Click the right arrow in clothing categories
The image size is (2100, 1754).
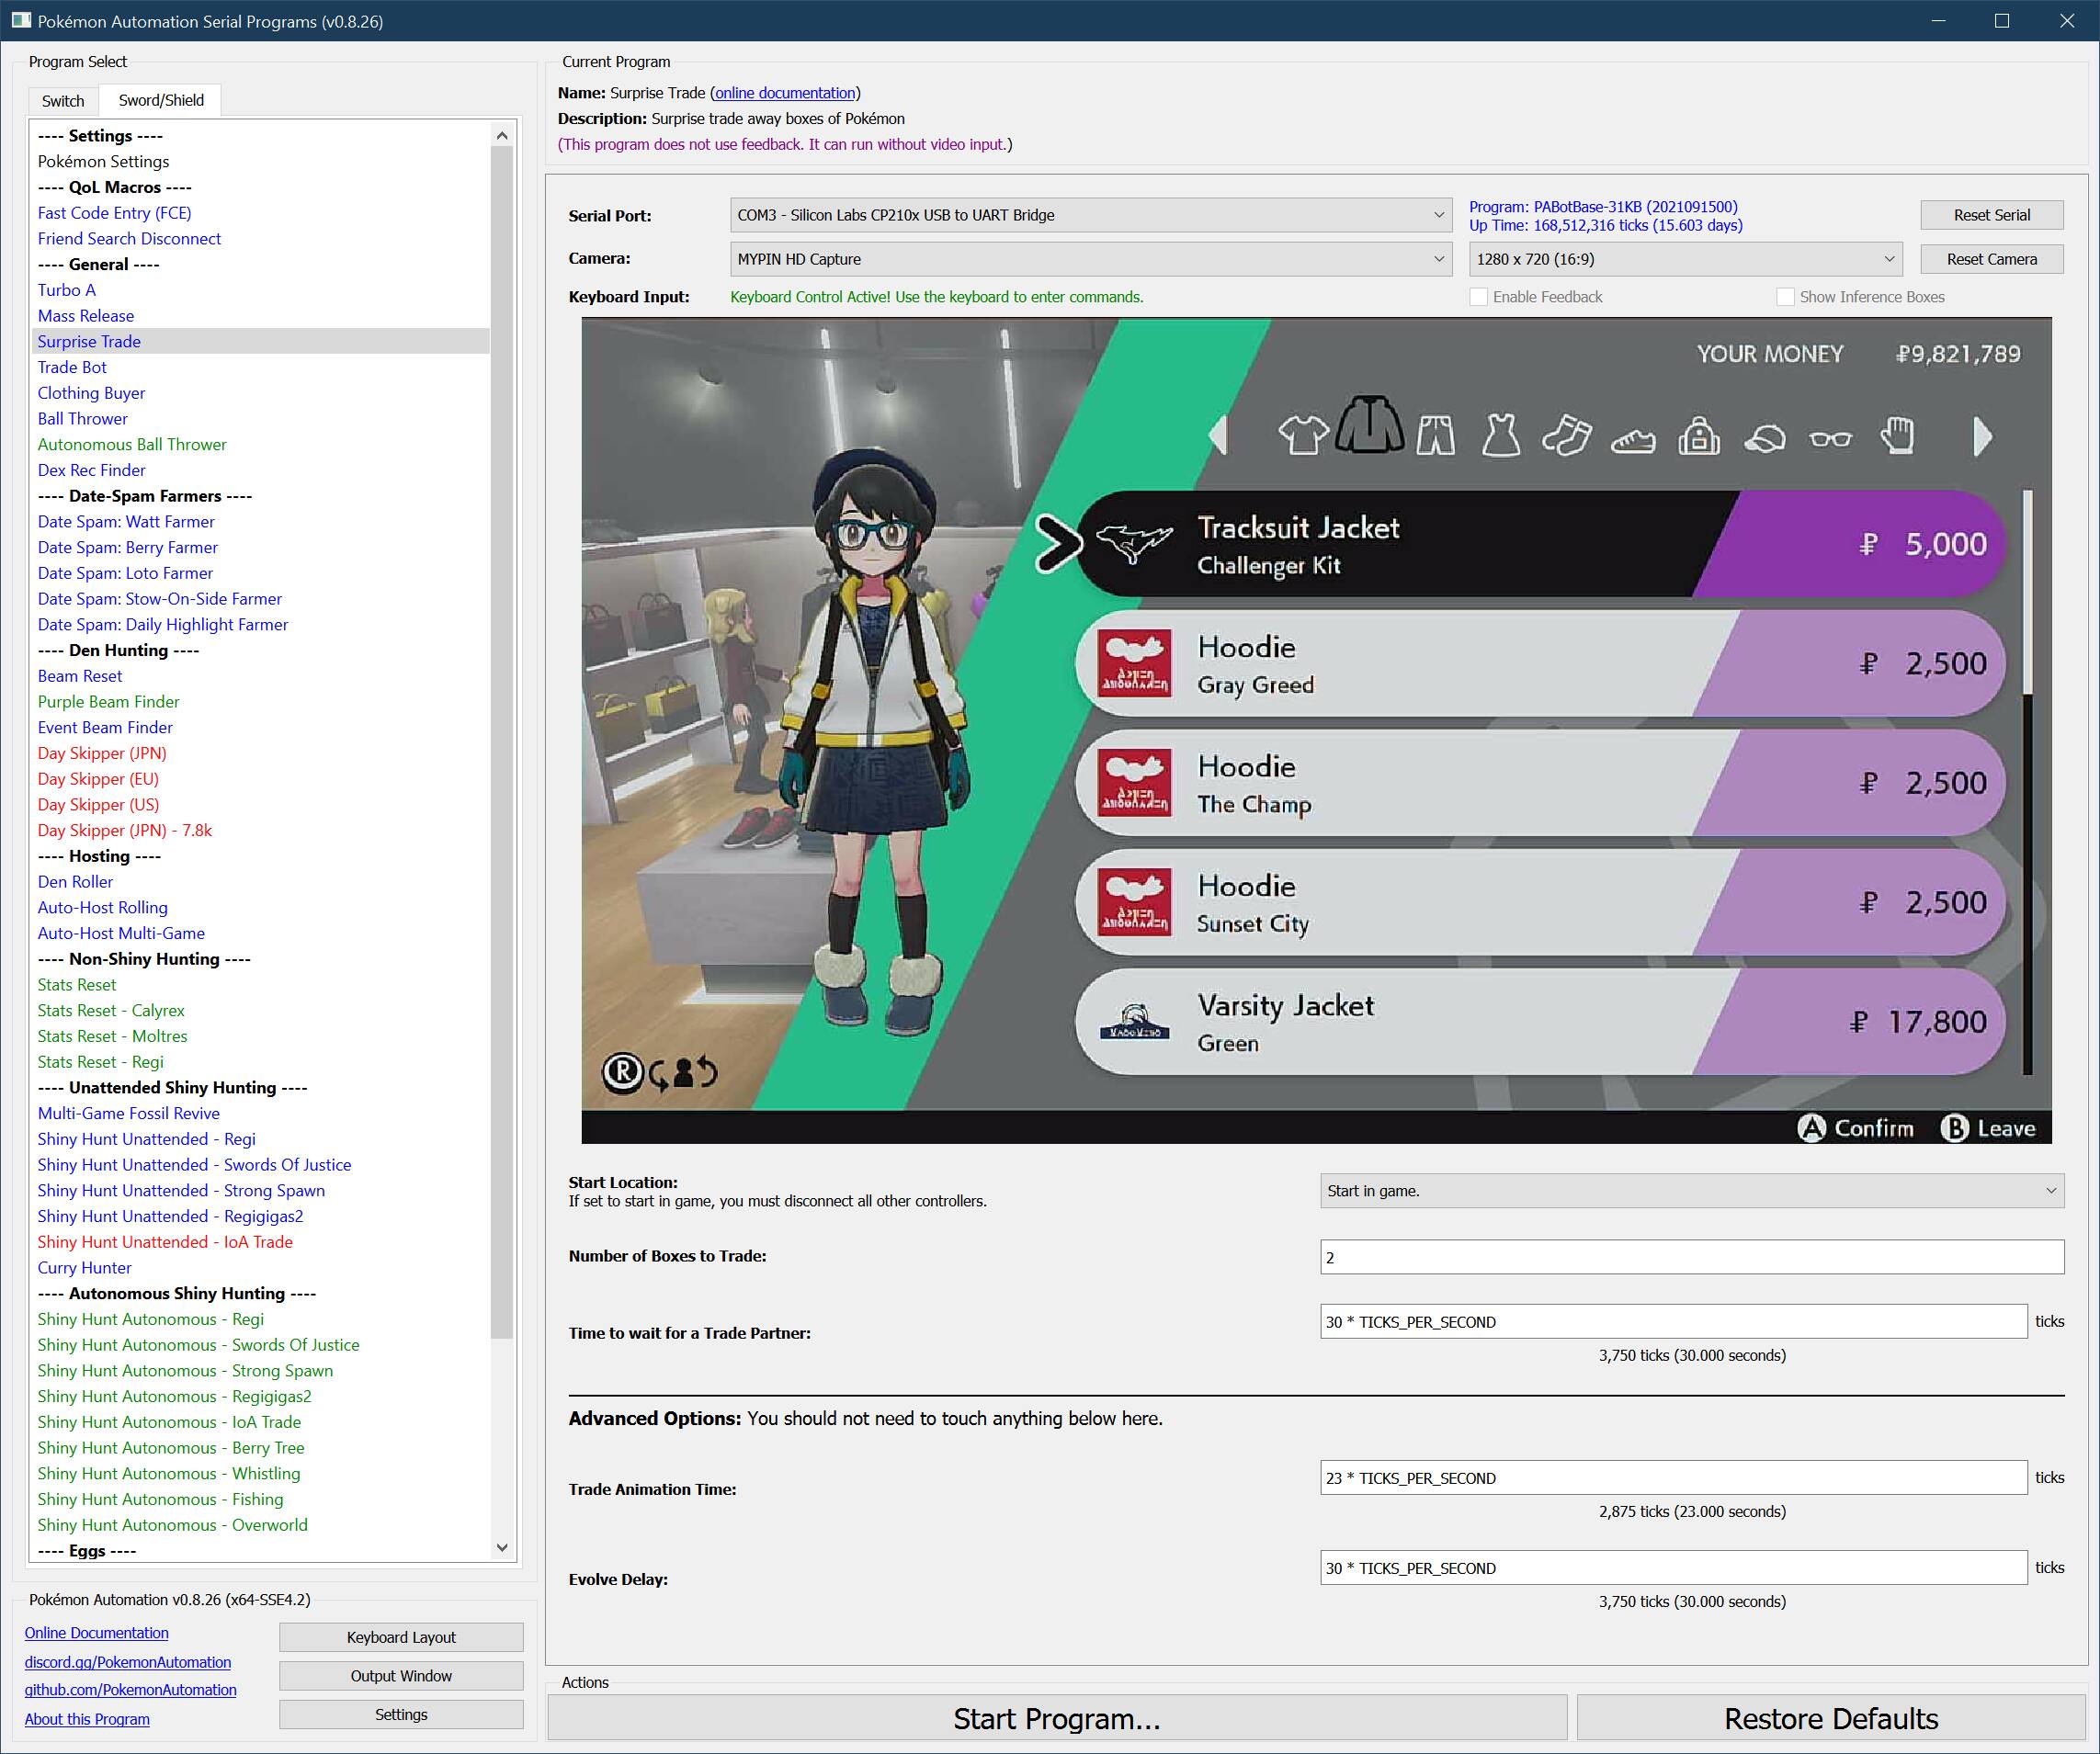click(x=1982, y=437)
